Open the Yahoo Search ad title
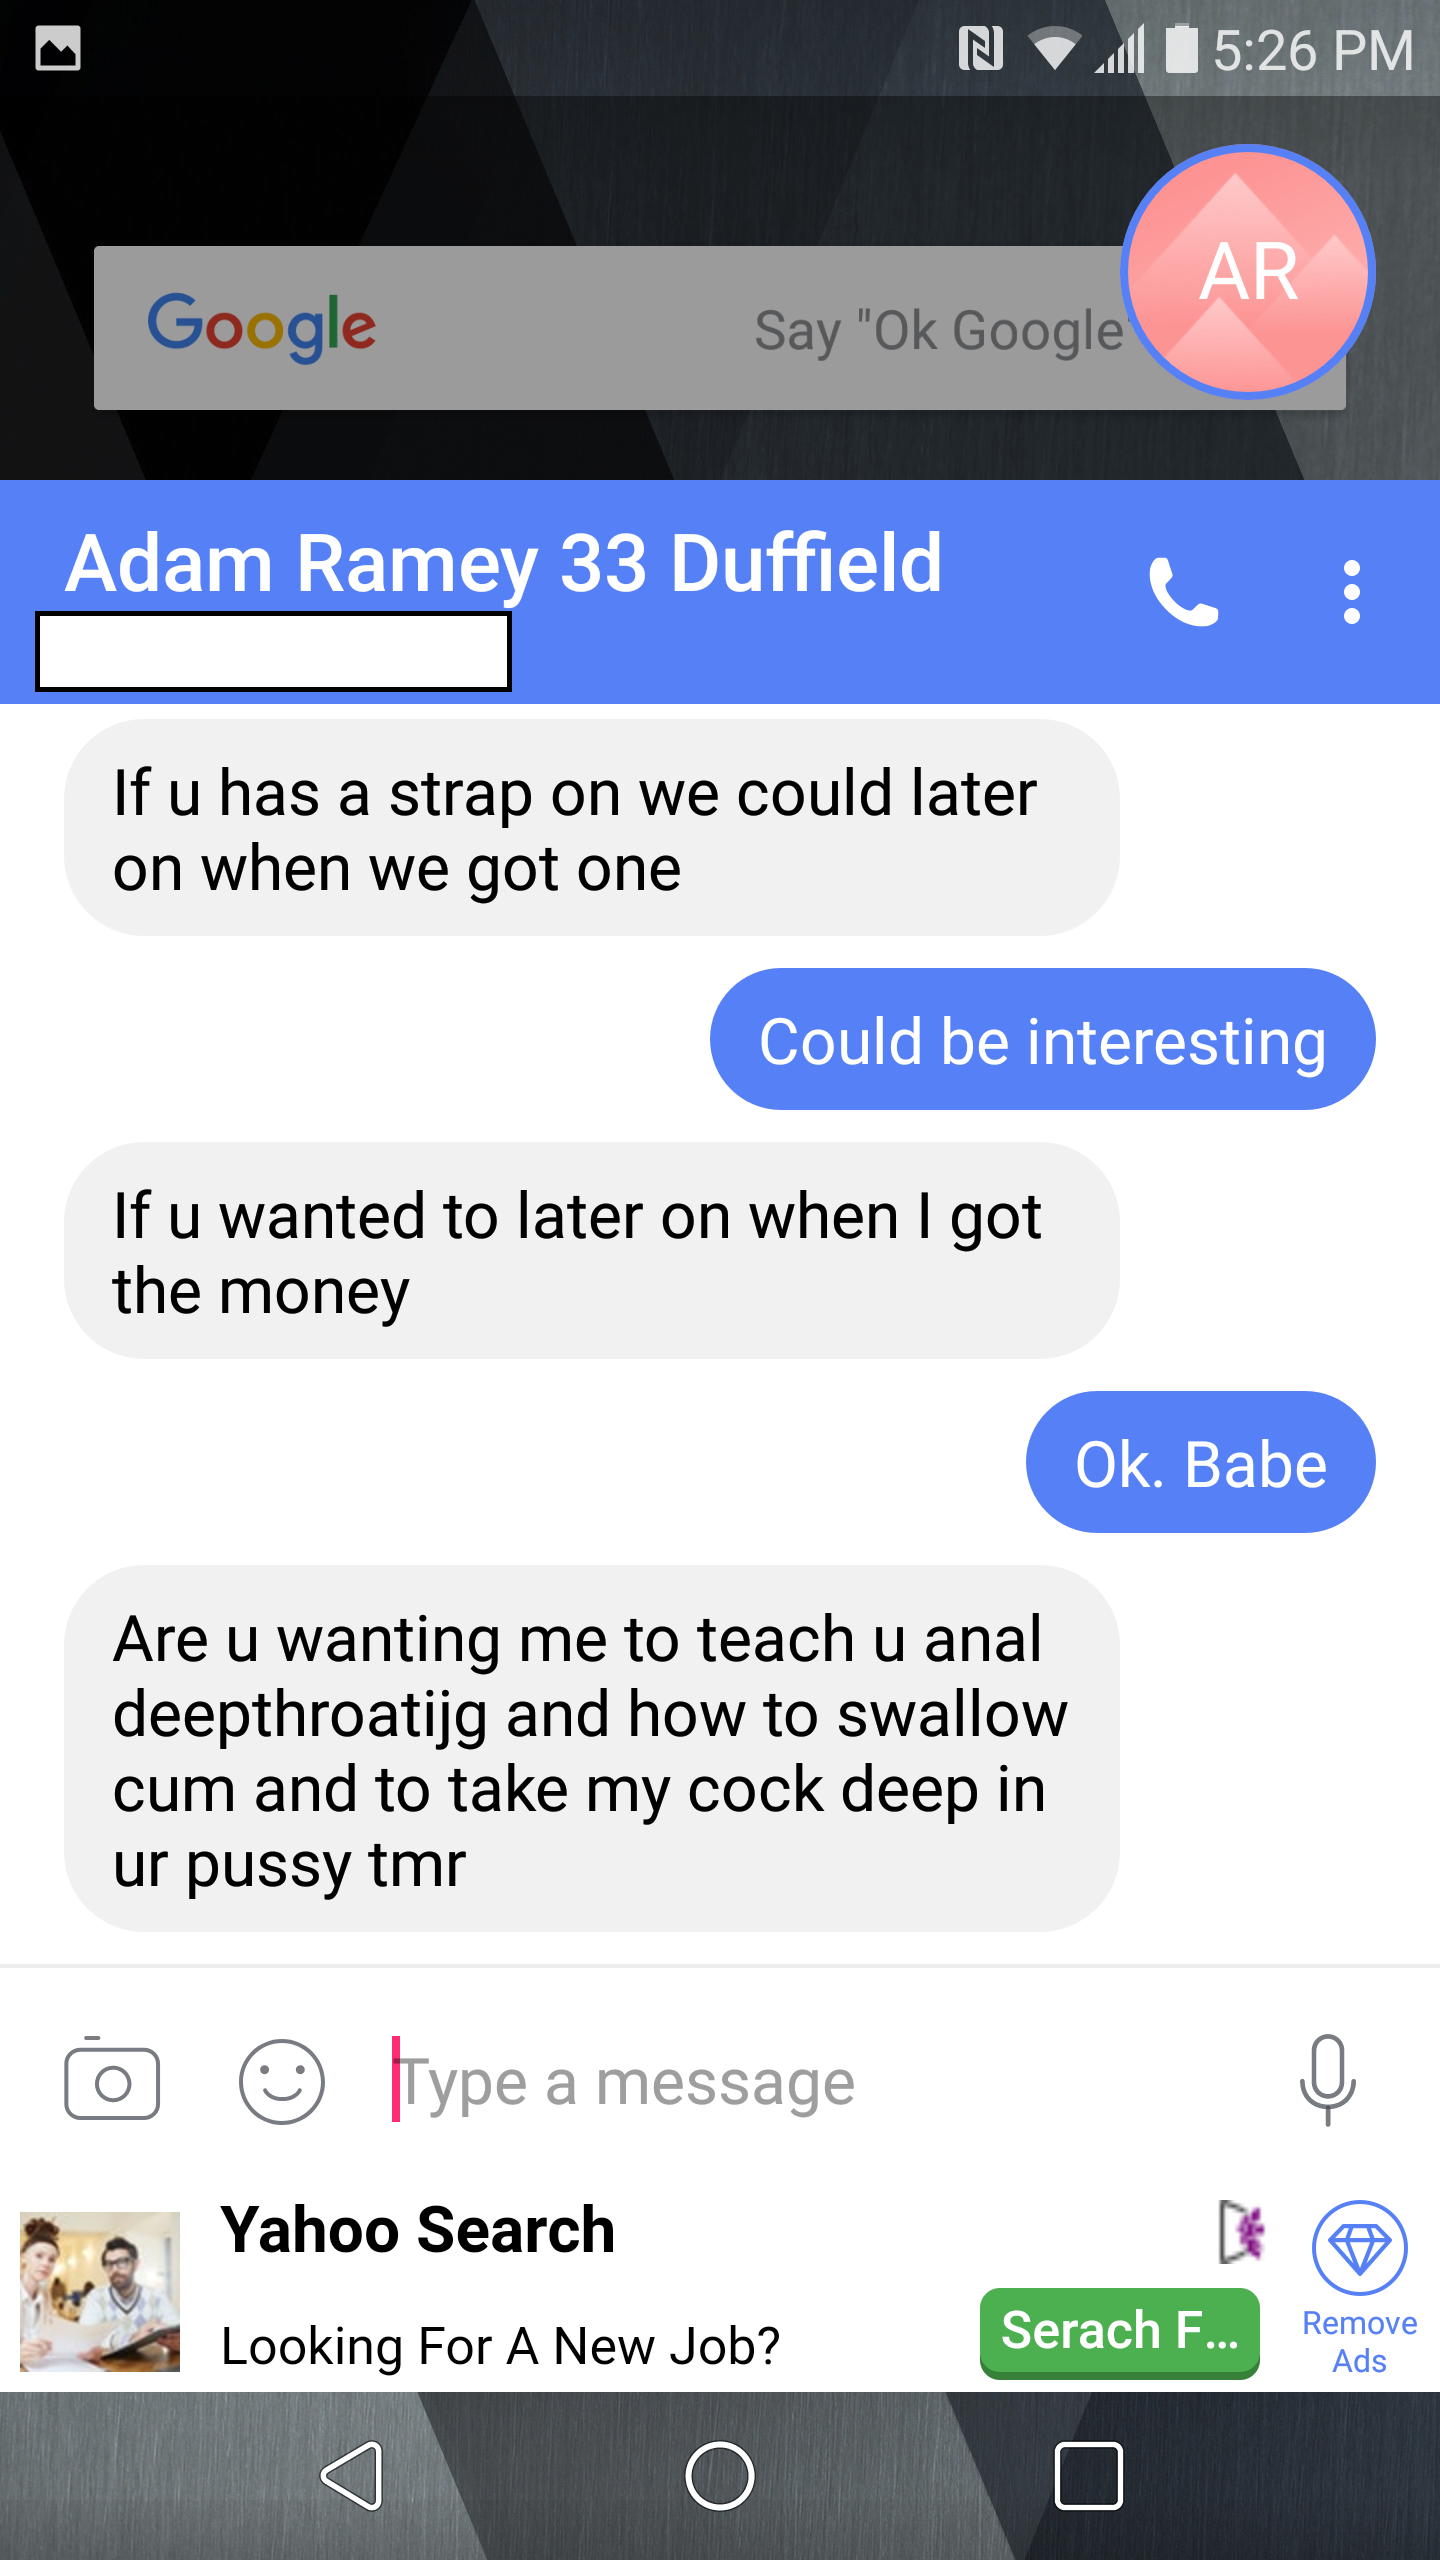The height and width of the screenshot is (2560, 1440). tap(417, 2230)
